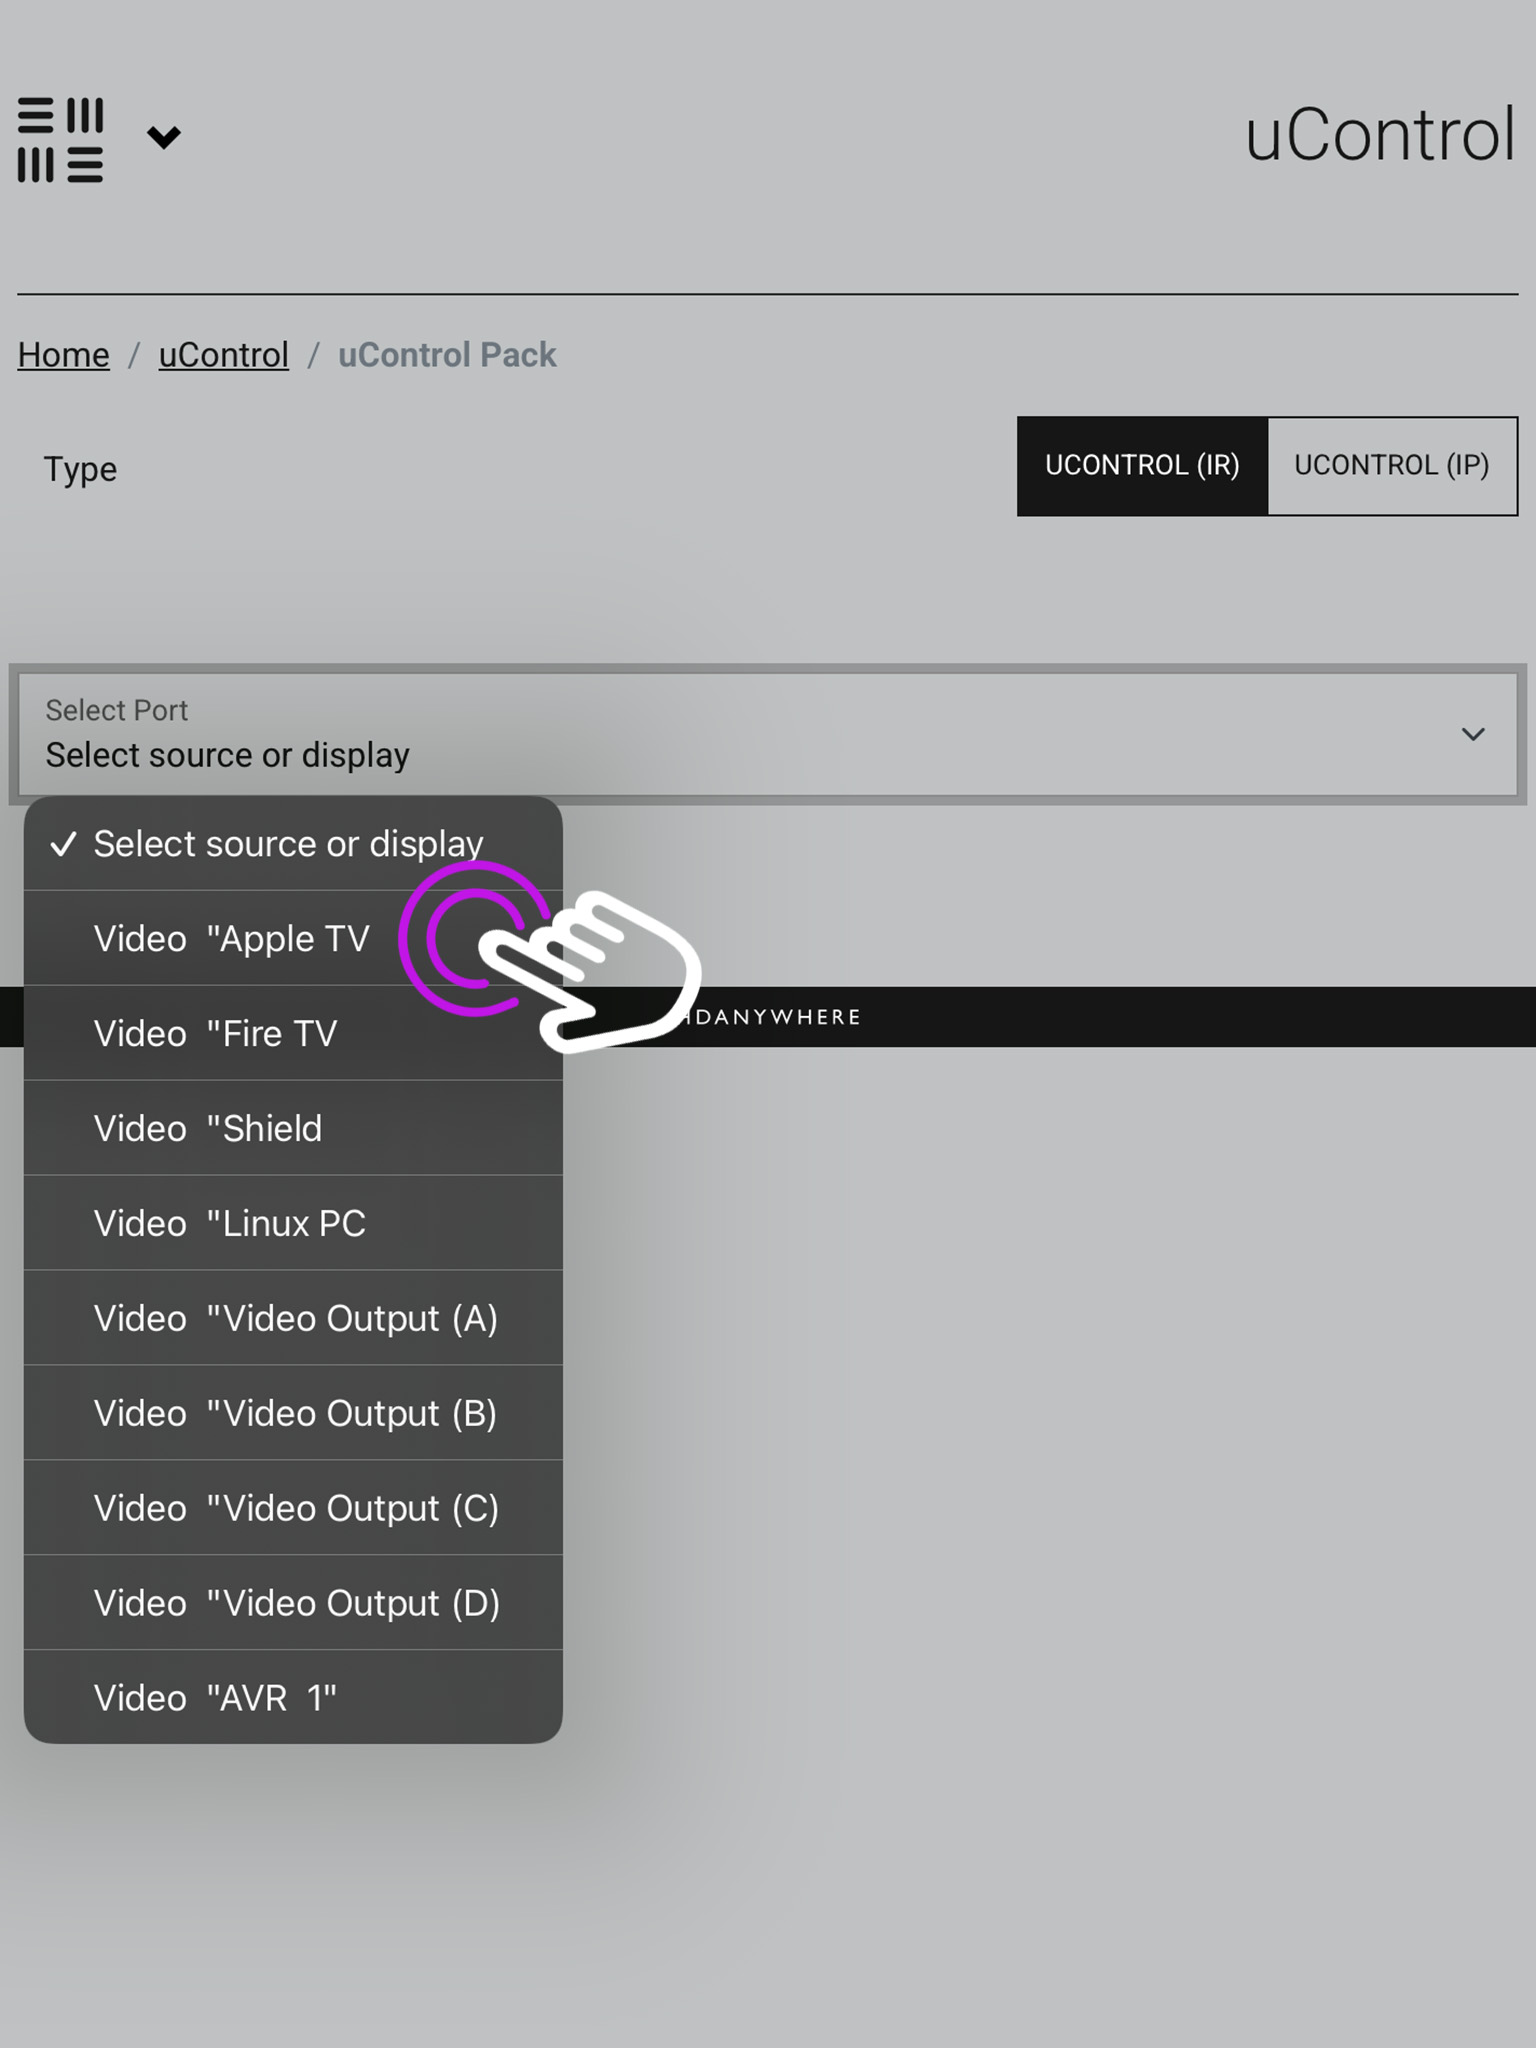The height and width of the screenshot is (2048, 1536).
Task: Click the Select Port chevron arrow
Action: 1473,734
